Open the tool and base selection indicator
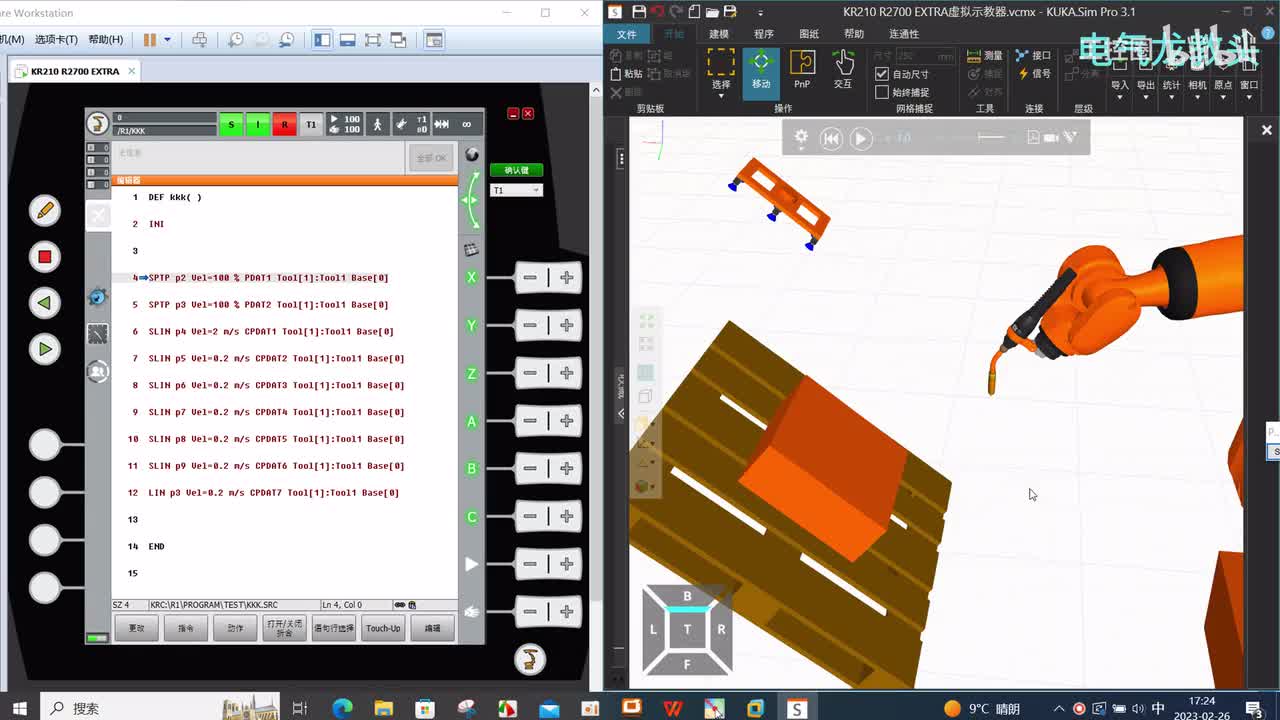The image size is (1280, 720). [x=410, y=125]
